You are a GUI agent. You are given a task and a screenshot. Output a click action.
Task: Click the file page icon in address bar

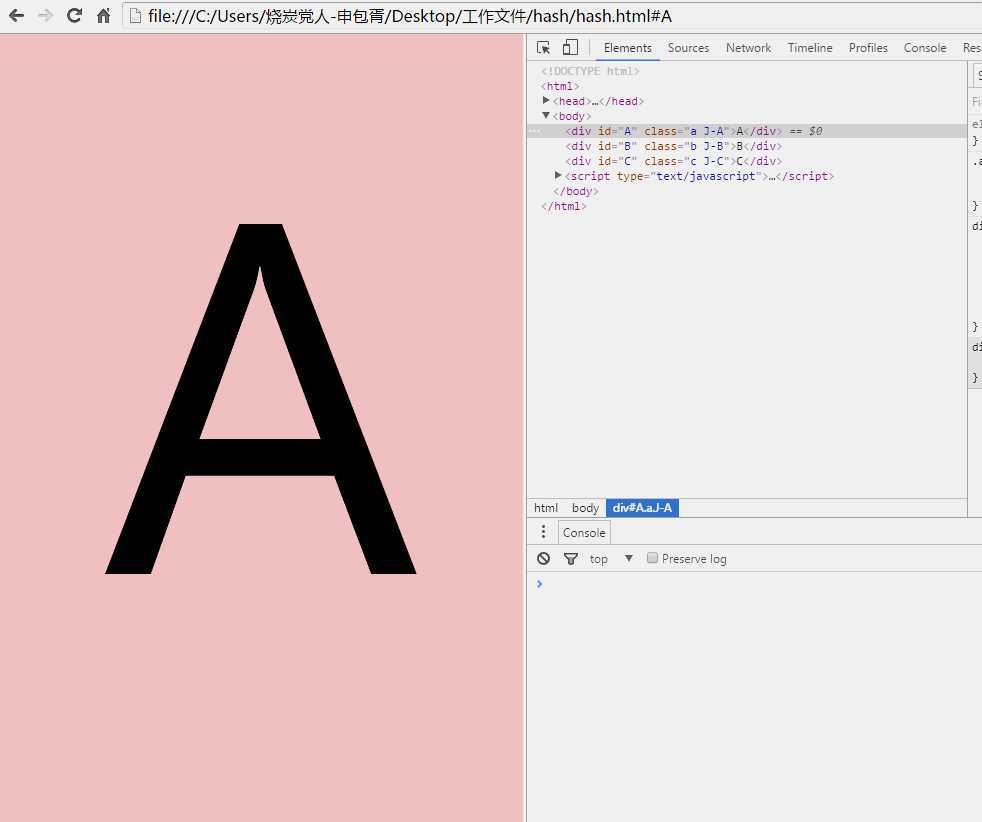point(135,16)
